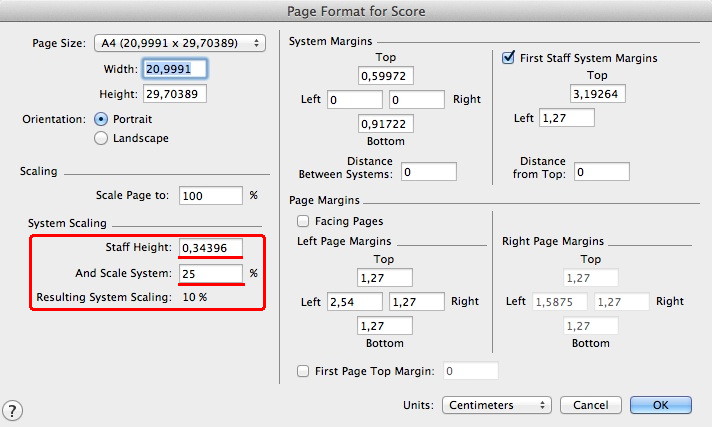
Task: Uncheck First Staff System Margins checkbox
Action: (x=508, y=58)
